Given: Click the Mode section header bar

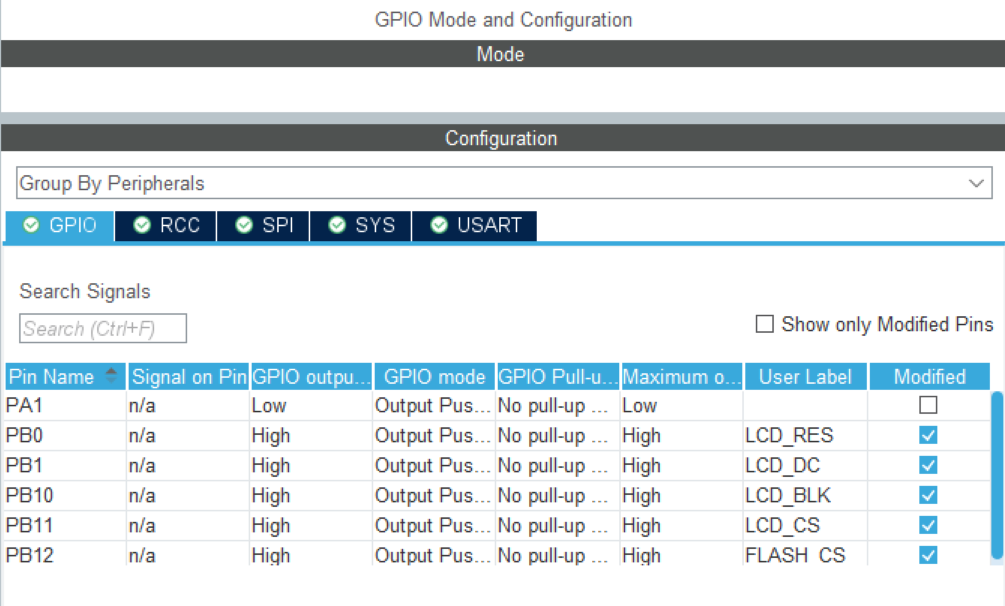Looking at the screenshot, I should point(502,54).
